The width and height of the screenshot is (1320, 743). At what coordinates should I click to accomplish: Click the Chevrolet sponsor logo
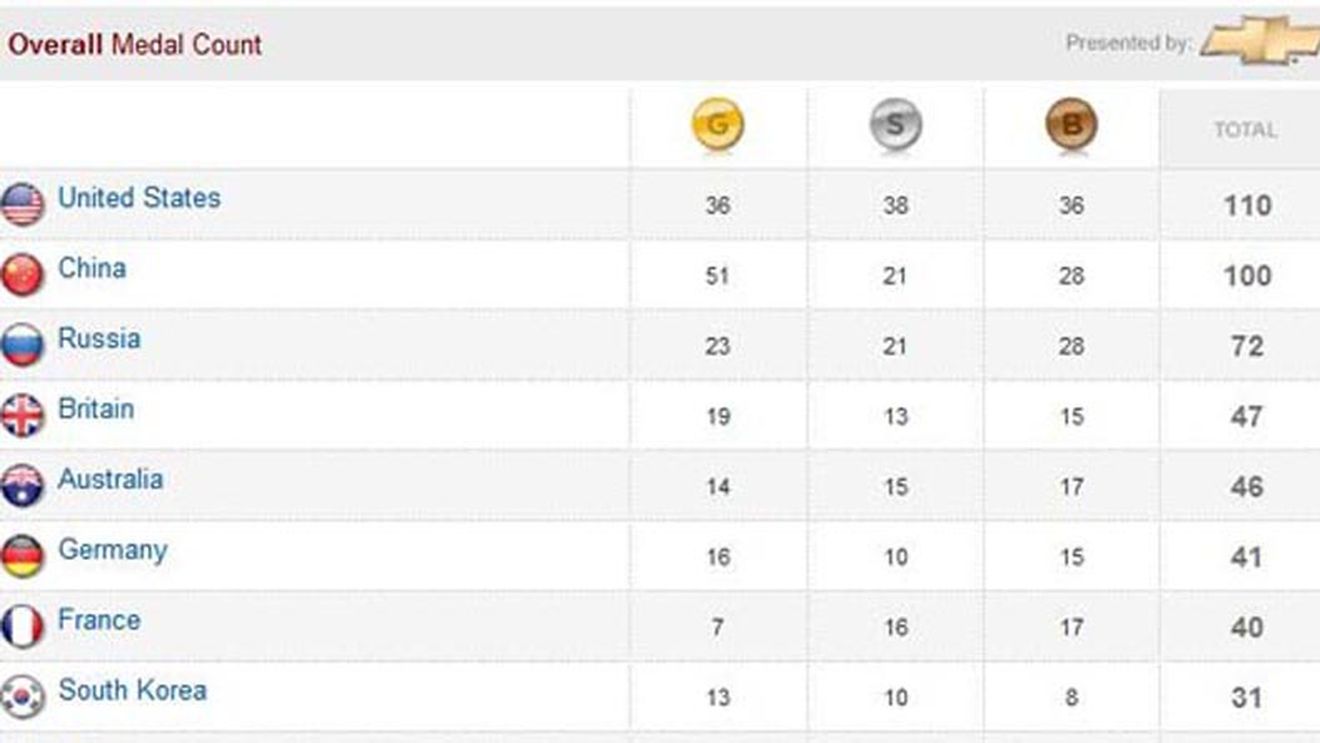point(1261,41)
